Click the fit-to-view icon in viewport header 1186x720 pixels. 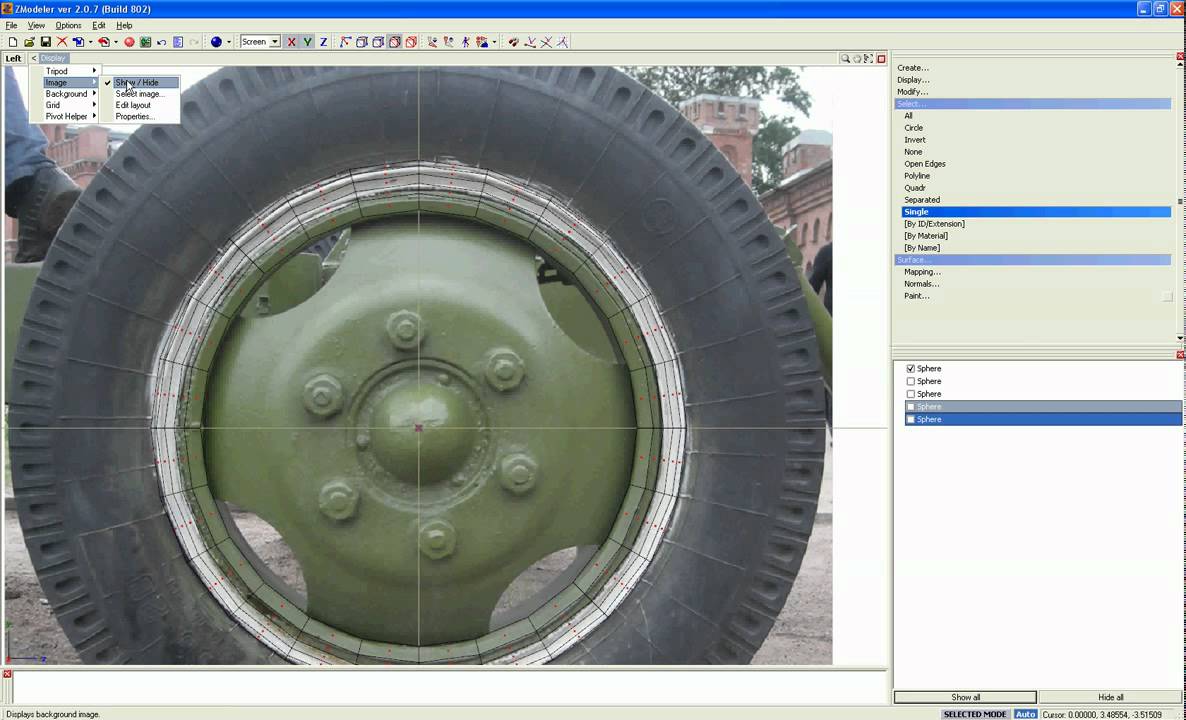869,58
